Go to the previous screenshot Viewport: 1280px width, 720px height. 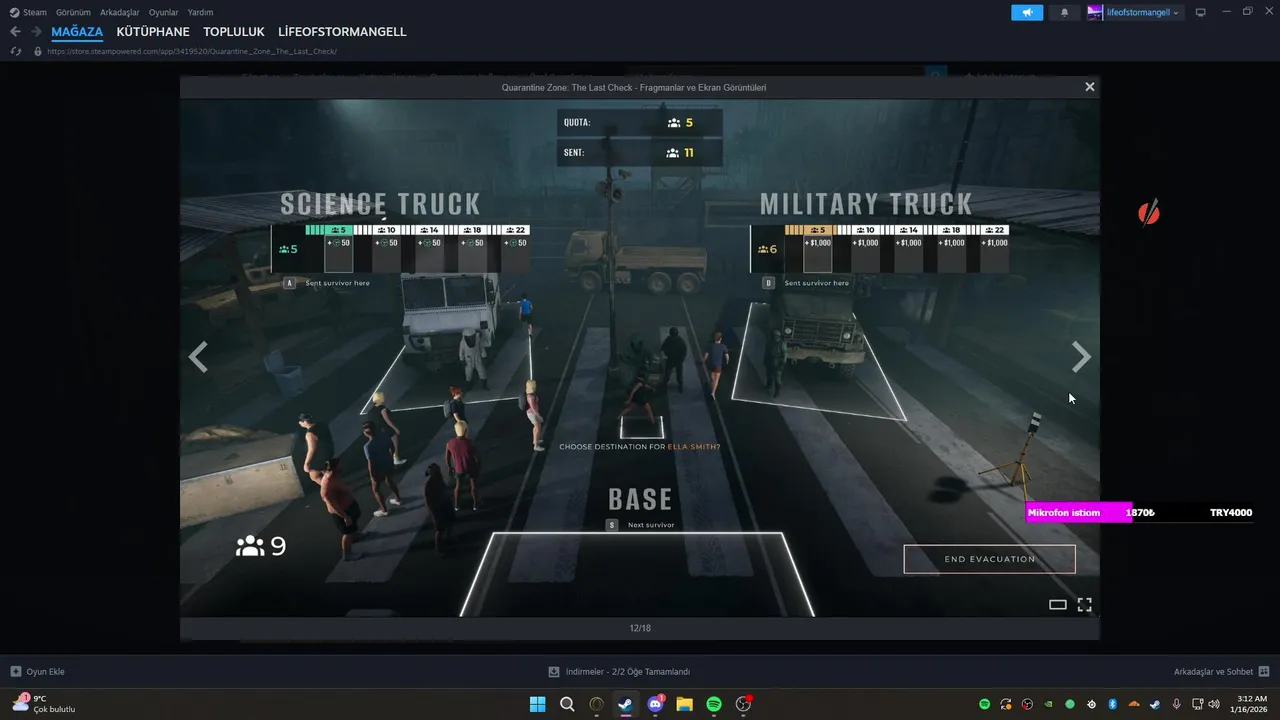point(198,357)
